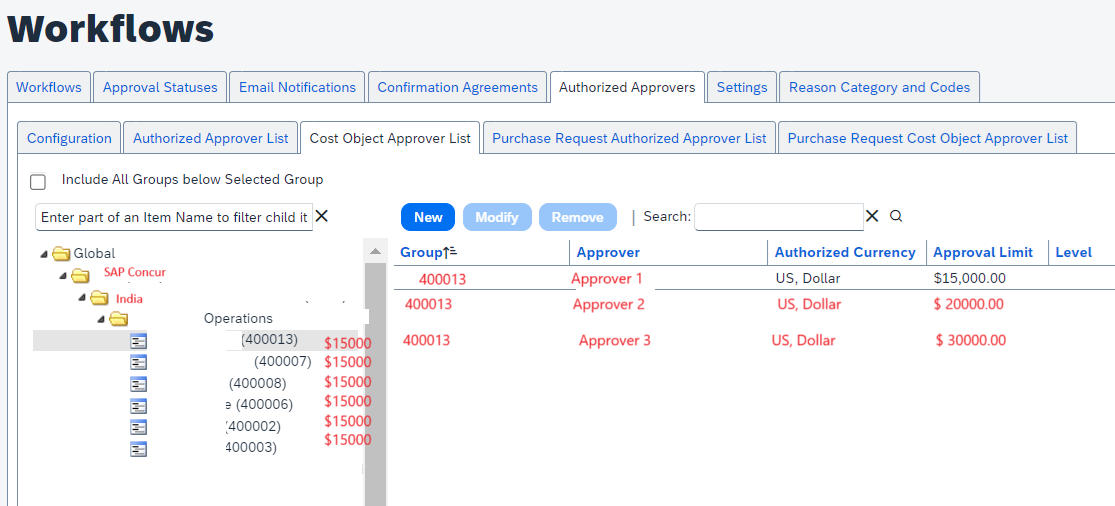
Task: Click US, Dollar in Approver 3 row
Action: (804, 340)
